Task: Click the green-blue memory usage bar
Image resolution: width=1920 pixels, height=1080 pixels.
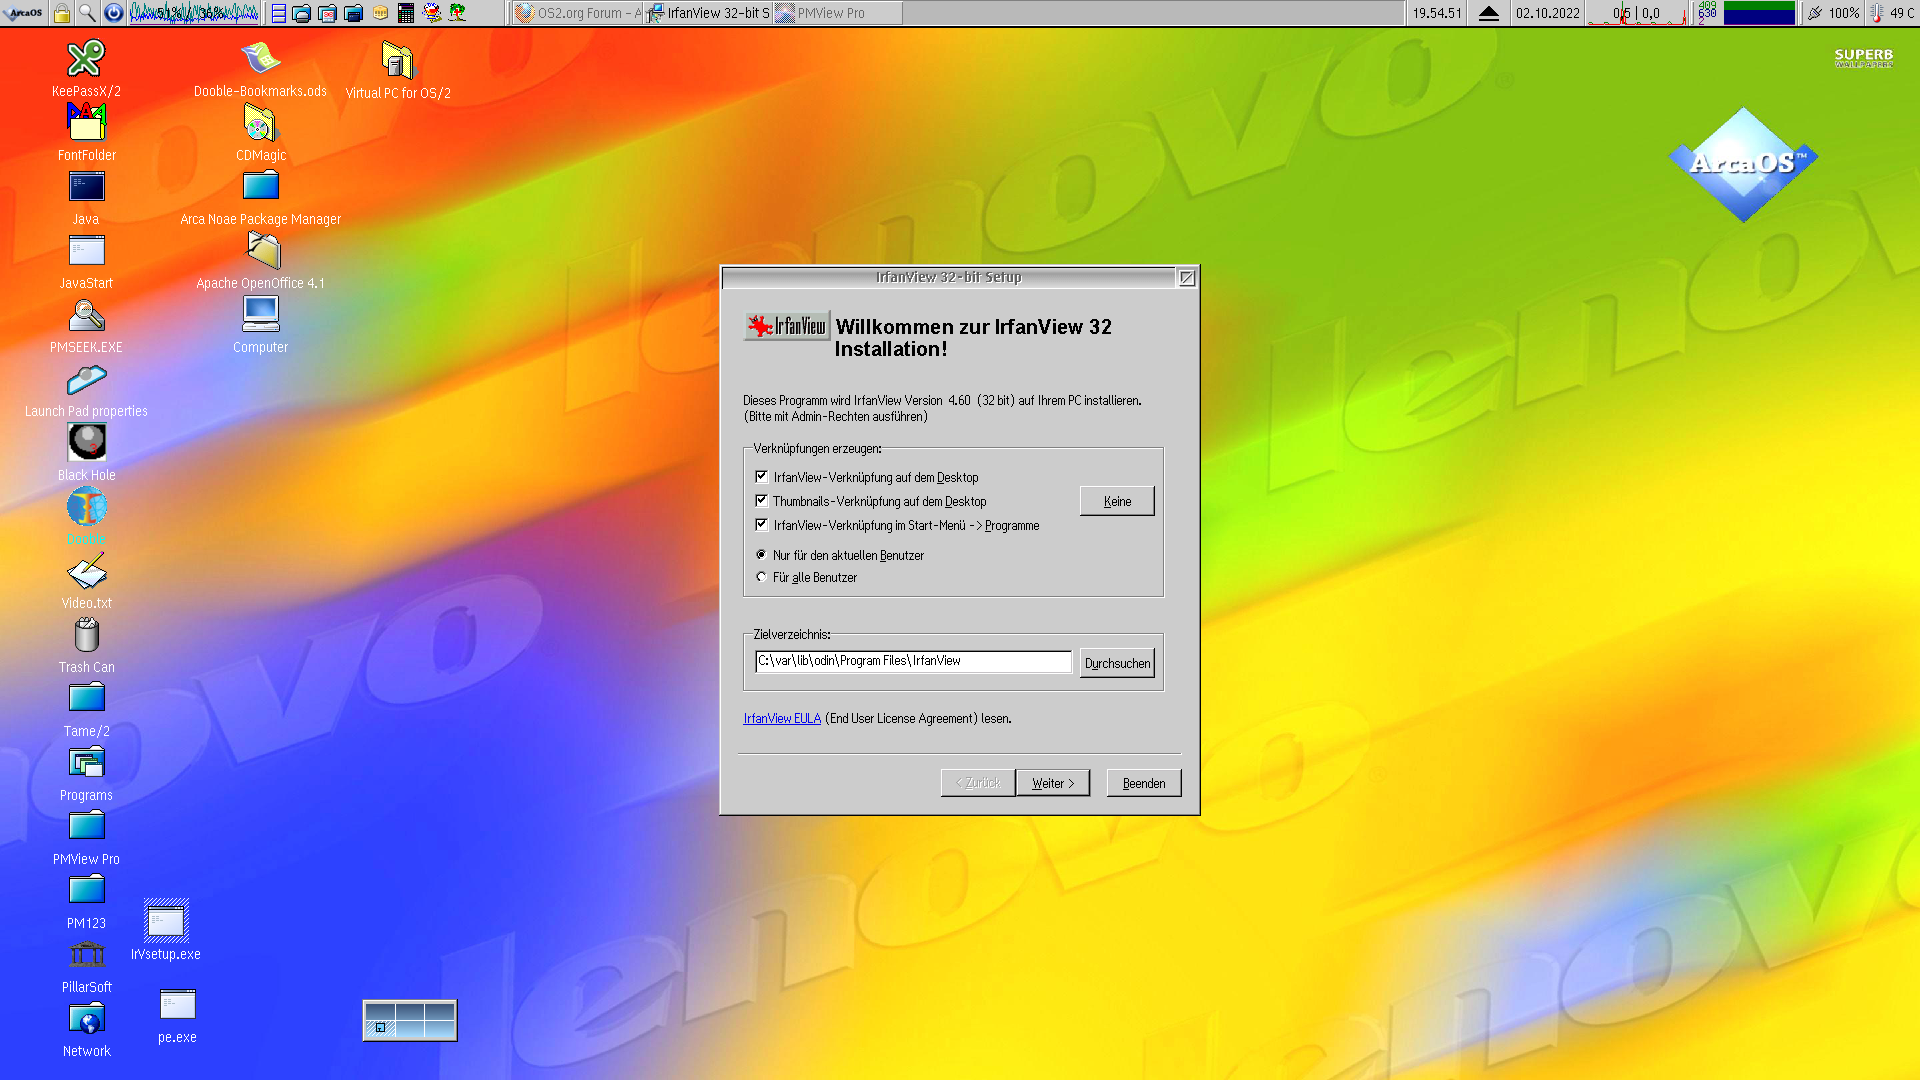Action: 1759,13
